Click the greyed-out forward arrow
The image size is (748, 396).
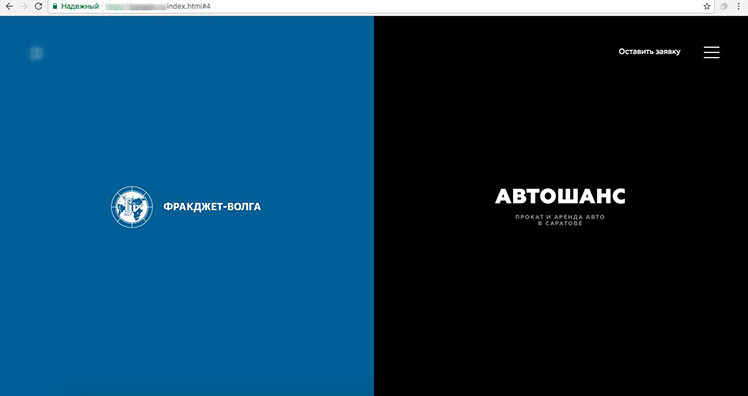point(23,7)
